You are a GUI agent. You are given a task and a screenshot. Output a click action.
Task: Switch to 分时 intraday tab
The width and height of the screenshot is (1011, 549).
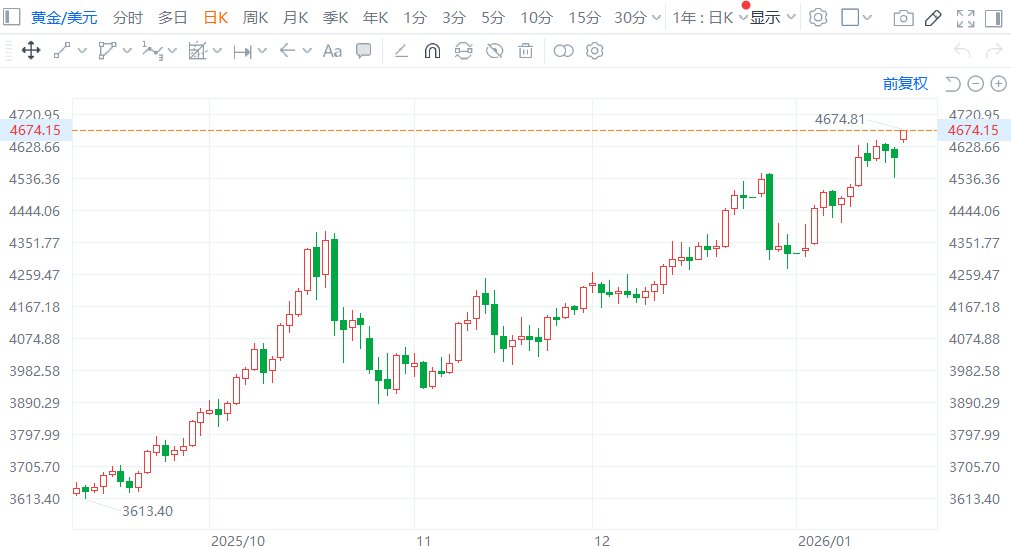click(x=127, y=18)
